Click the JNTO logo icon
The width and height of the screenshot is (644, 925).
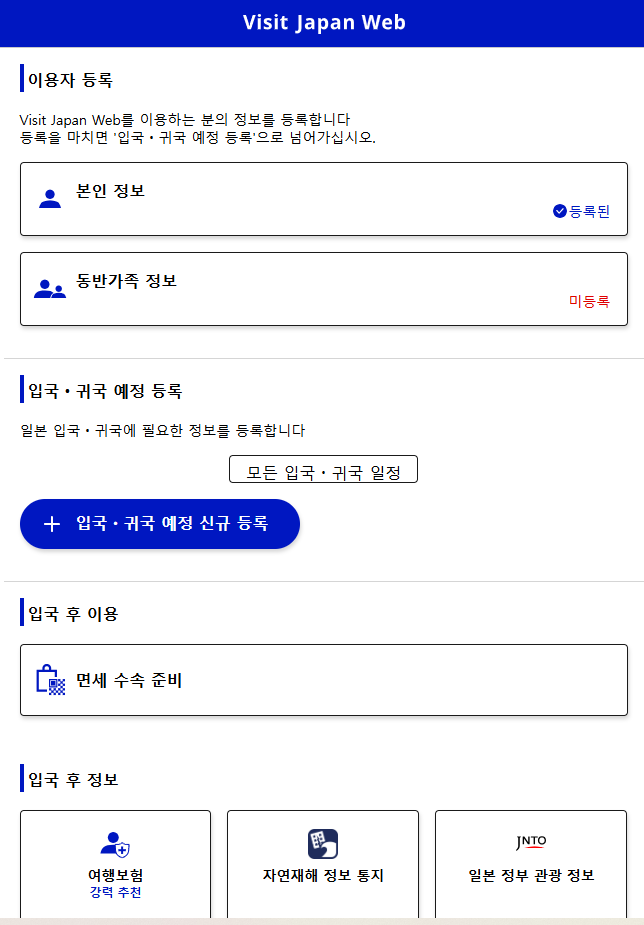pos(531,842)
